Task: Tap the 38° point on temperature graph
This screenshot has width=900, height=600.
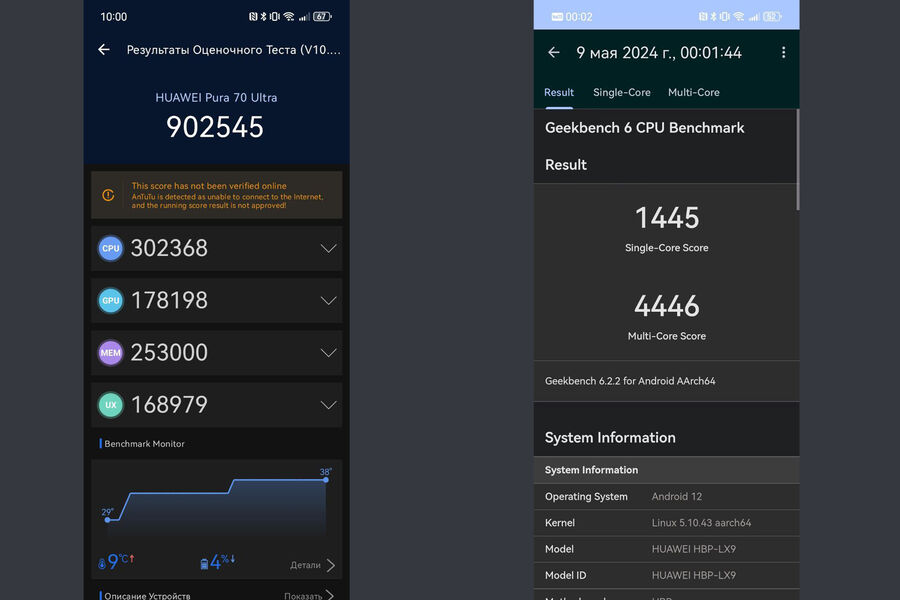Action: (325, 479)
